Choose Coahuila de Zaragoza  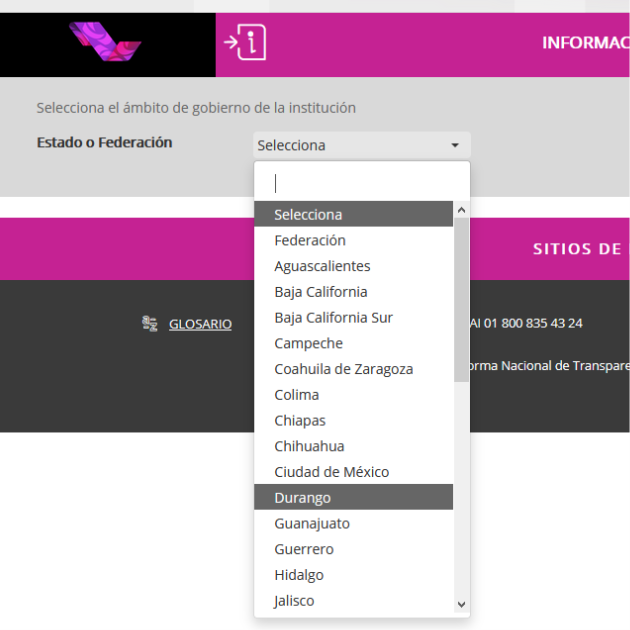343,369
